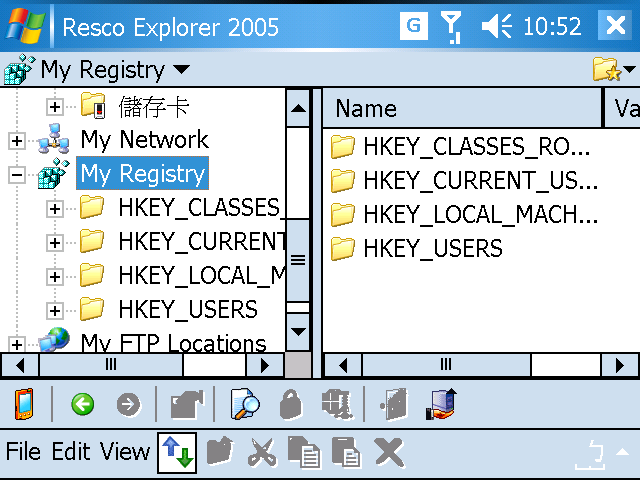Click the padlock encrypt icon
The width and height of the screenshot is (640, 480).
291,404
